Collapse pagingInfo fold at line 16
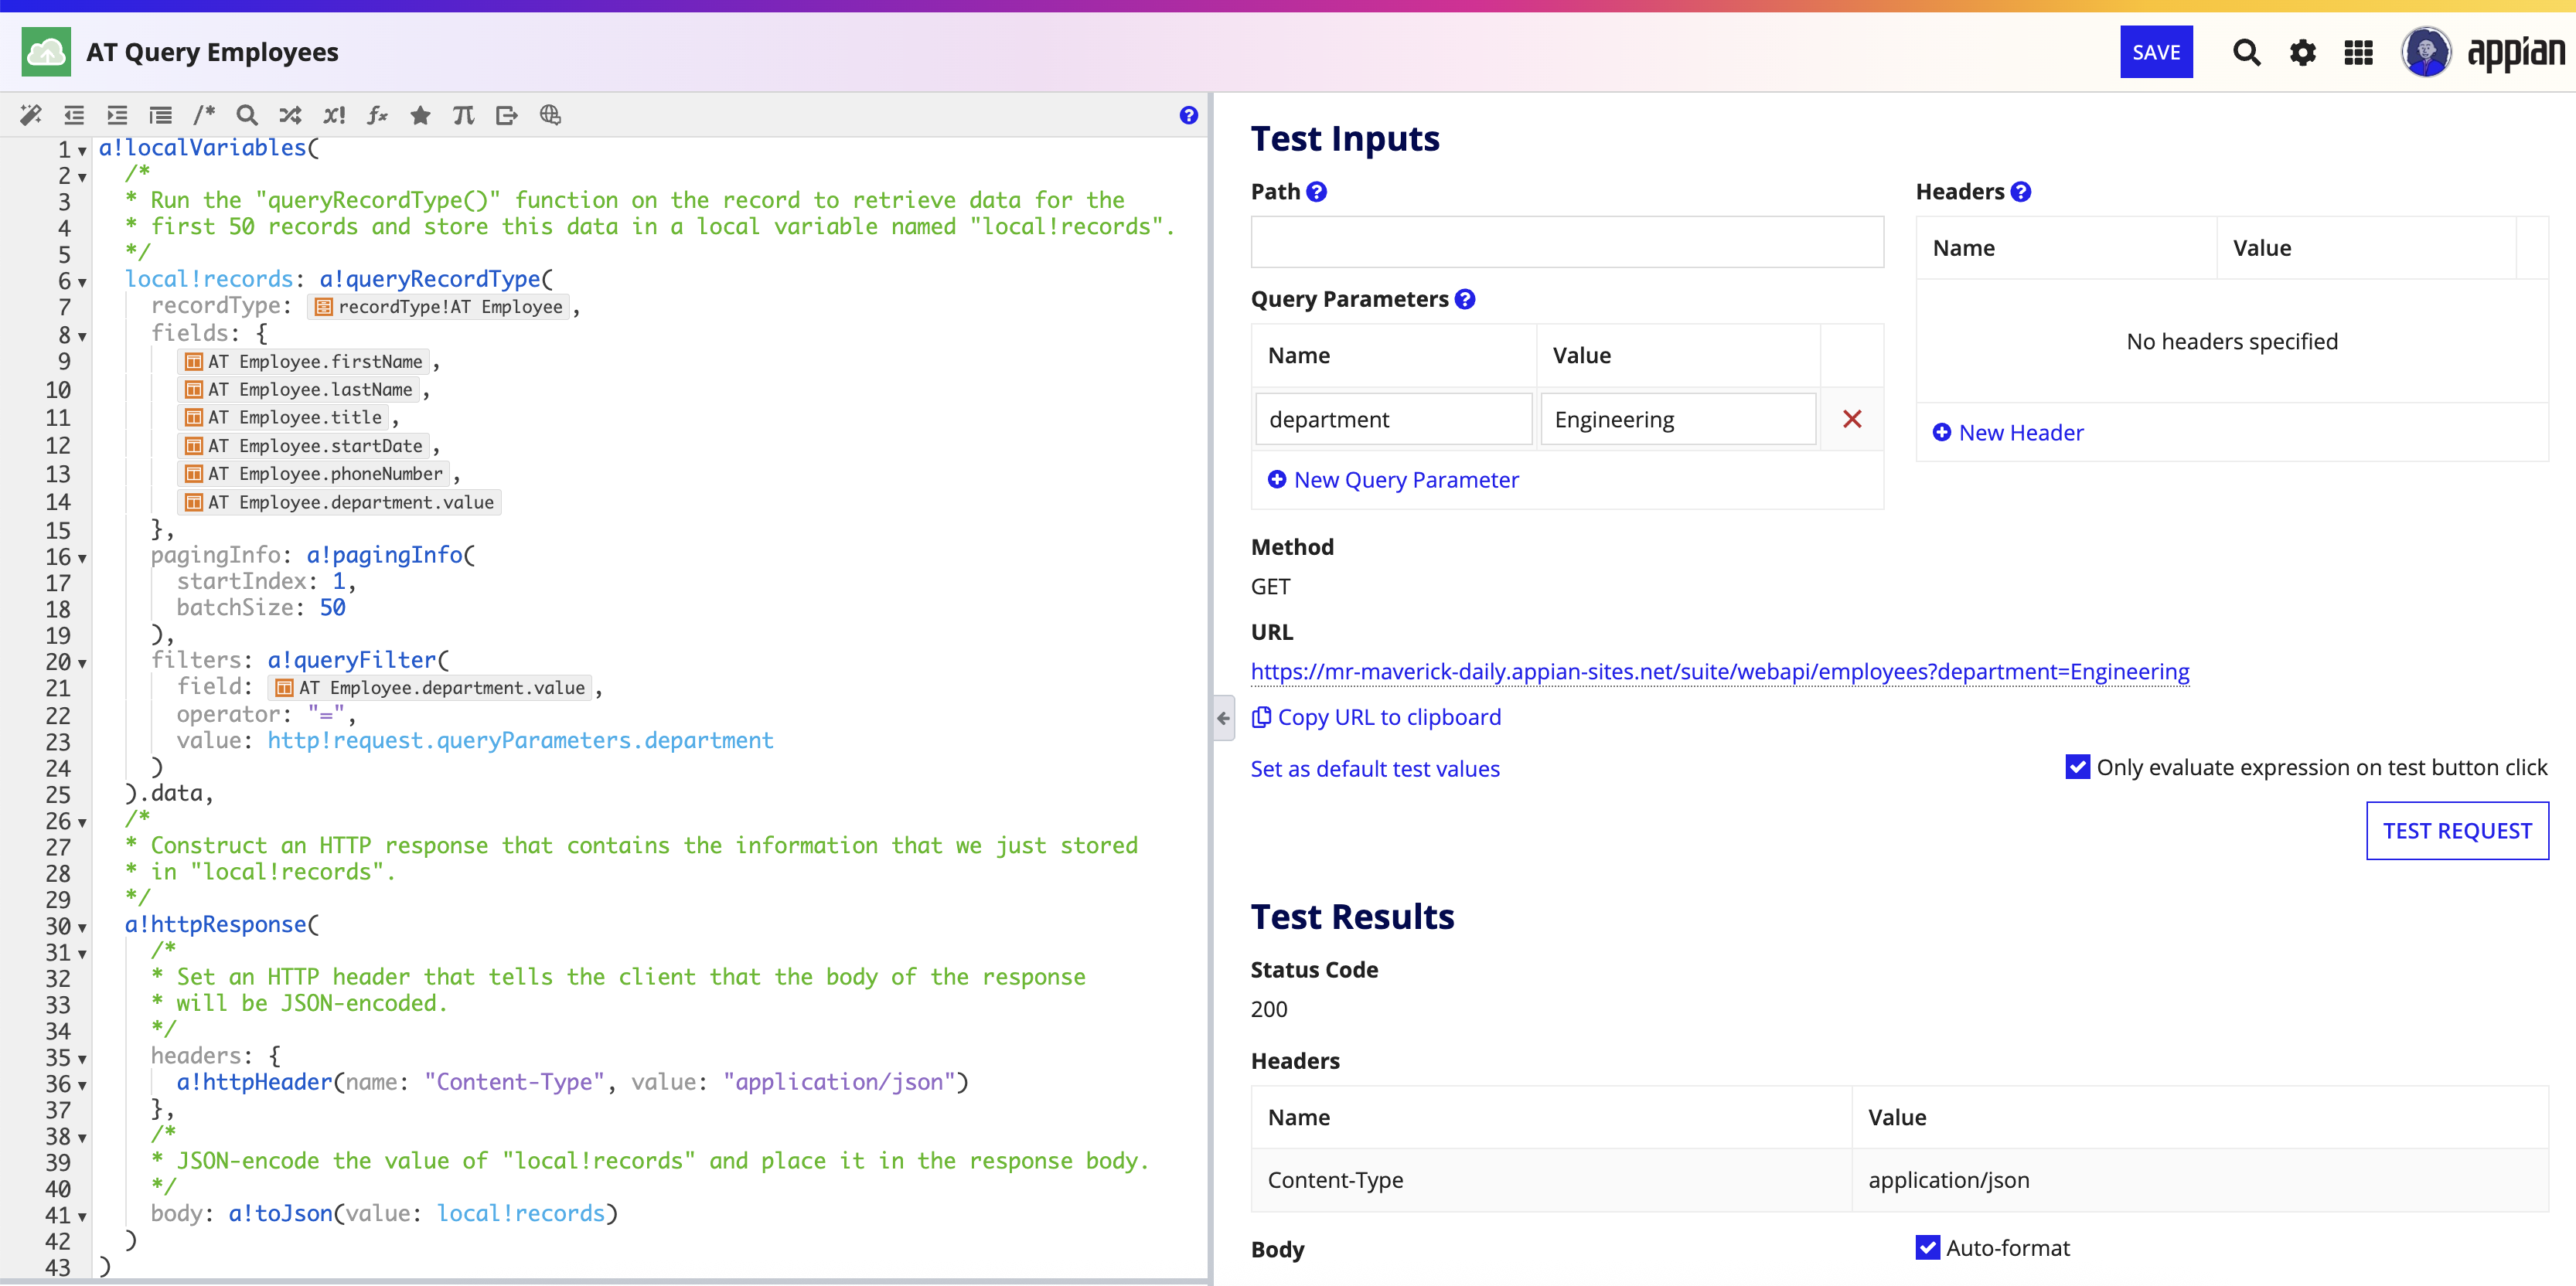 pyautogui.click(x=82, y=558)
